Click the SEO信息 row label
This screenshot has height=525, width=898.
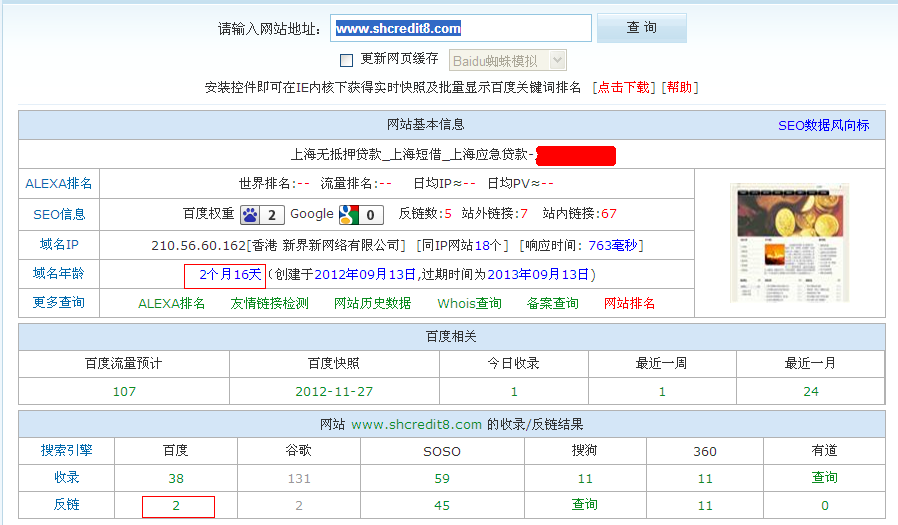pos(59,214)
